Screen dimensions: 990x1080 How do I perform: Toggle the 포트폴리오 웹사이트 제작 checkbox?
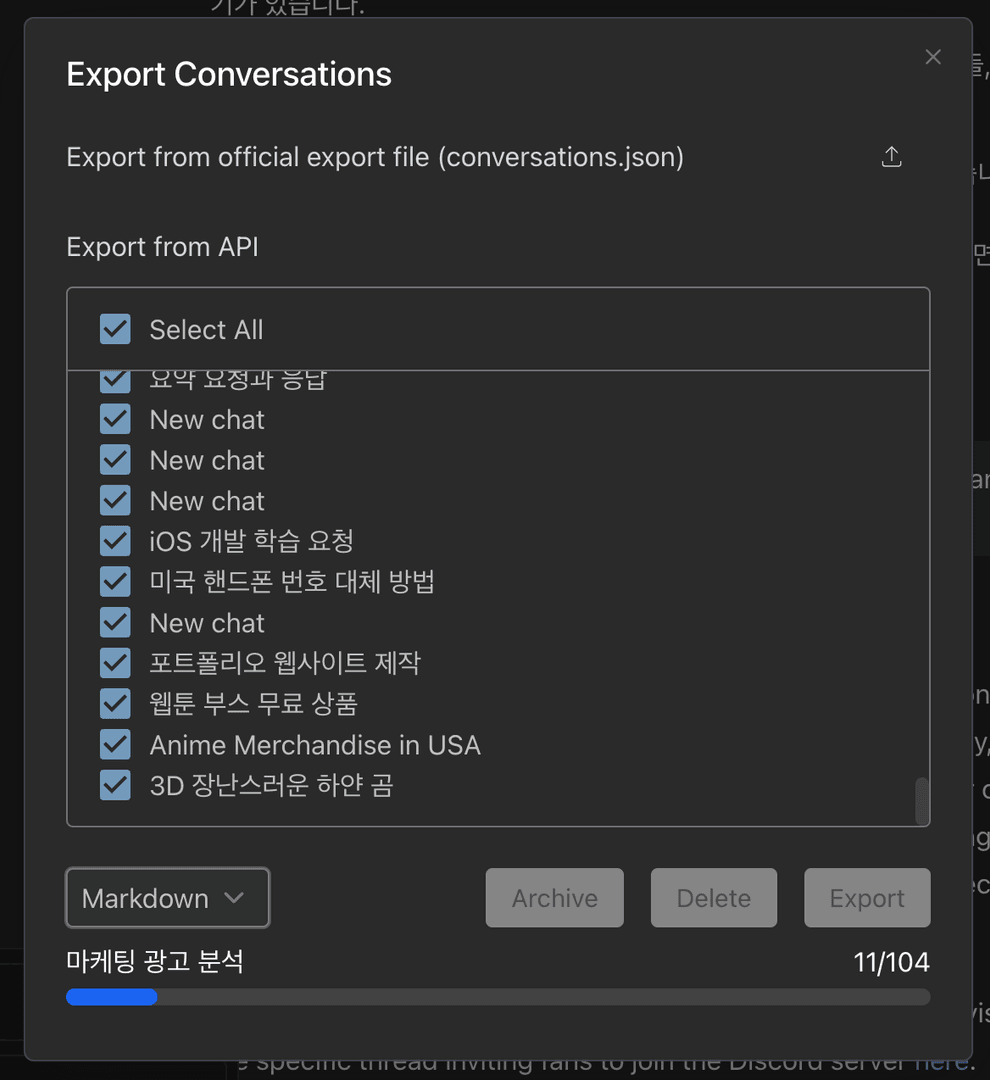(x=115, y=662)
